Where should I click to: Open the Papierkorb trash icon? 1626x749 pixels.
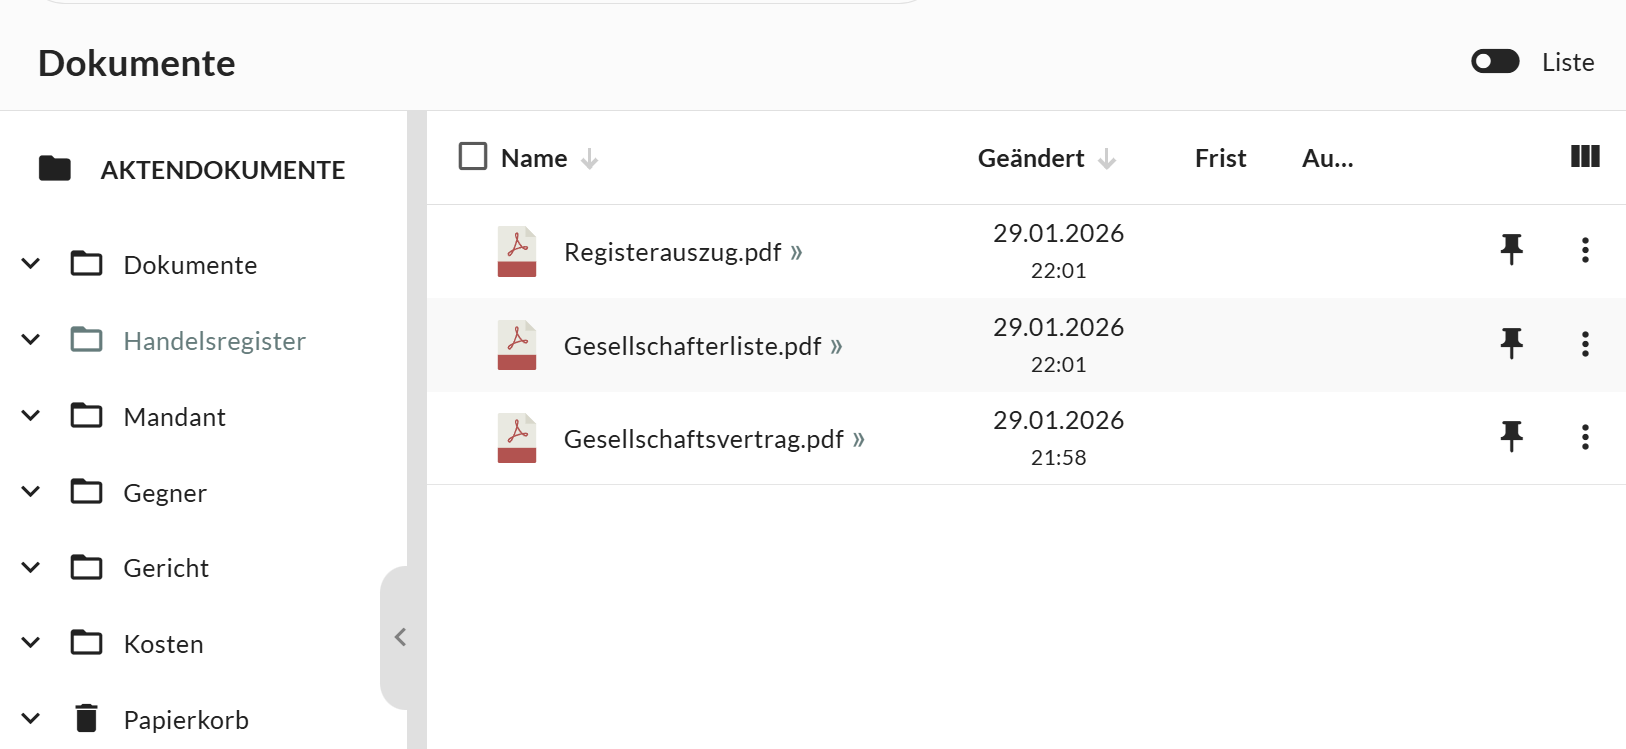[x=86, y=717]
